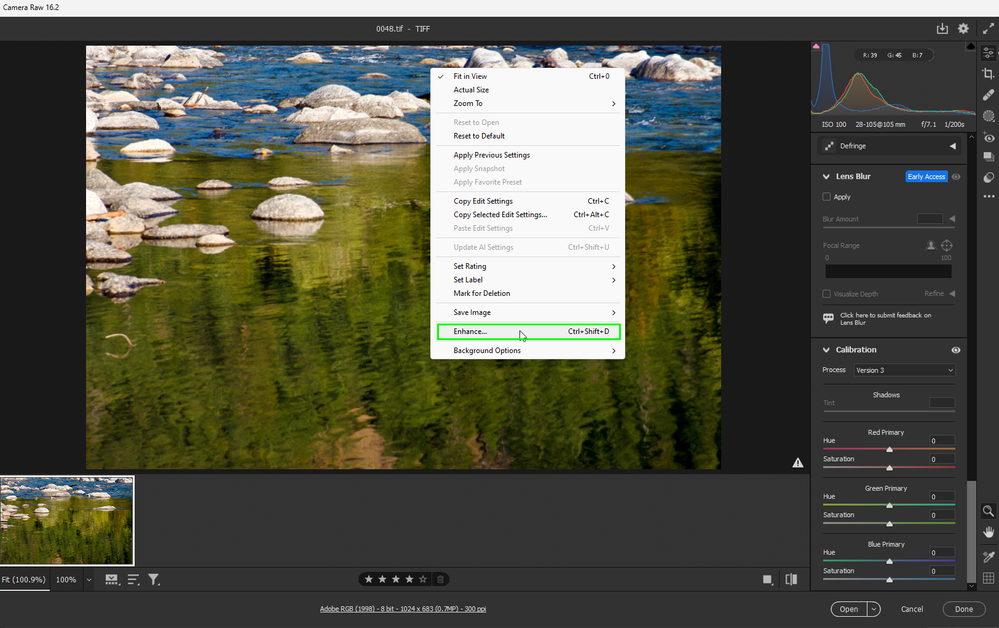The width and height of the screenshot is (999, 628).
Task: Select the Red Eye tool
Action: click(x=988, y=138)
